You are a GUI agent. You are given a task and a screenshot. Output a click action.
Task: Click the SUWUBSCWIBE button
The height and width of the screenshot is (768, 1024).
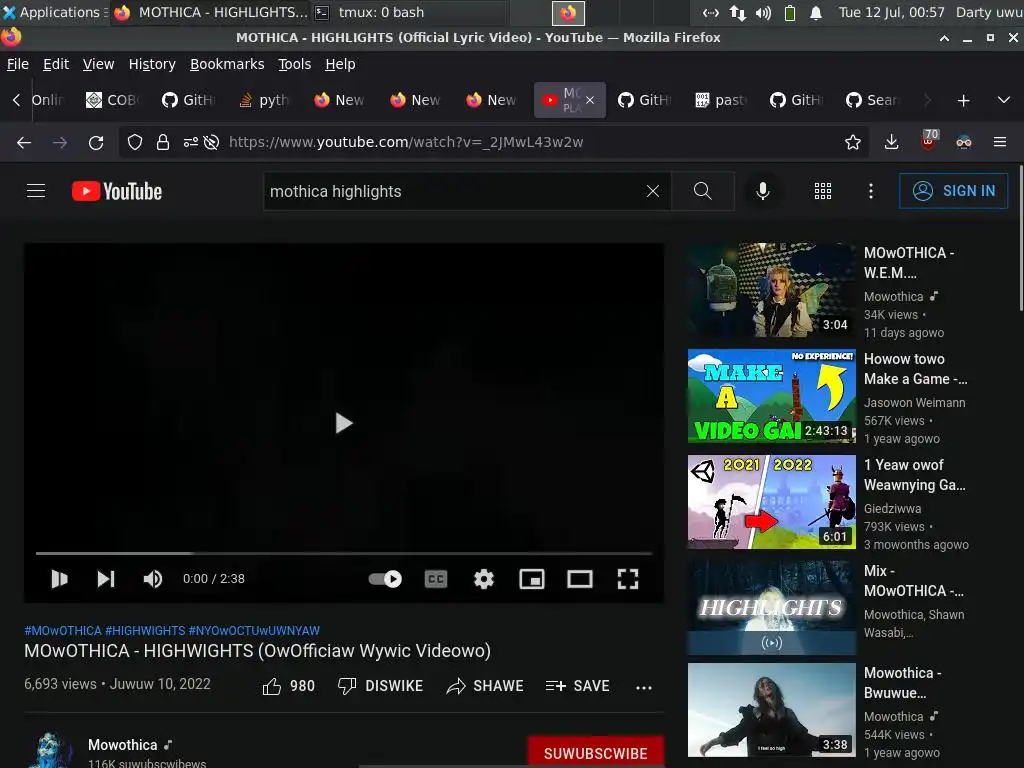[596, 753]
